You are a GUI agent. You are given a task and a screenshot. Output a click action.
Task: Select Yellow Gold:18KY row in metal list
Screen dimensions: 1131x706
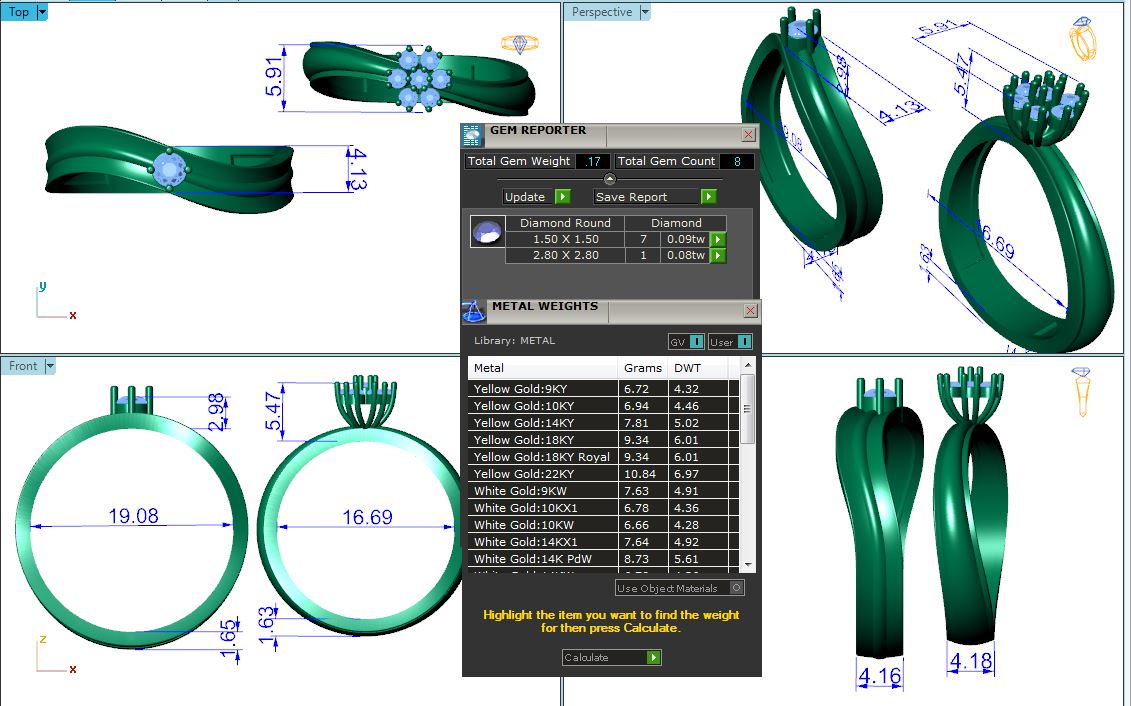pos(543,440)
